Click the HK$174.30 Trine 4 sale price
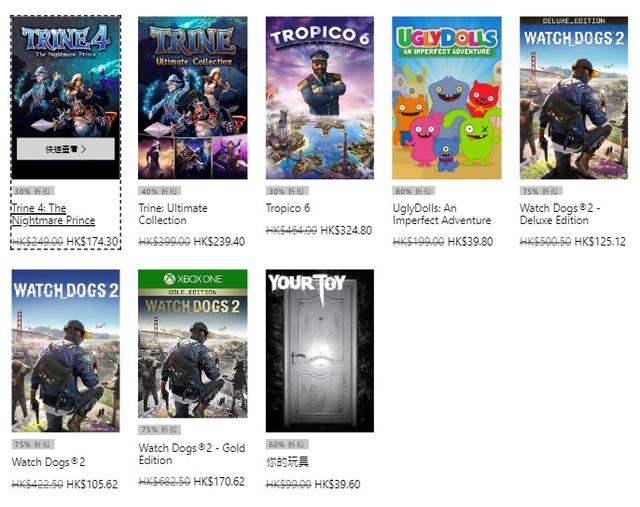Viewport: 640px width, 507px height. pos(92,242)
